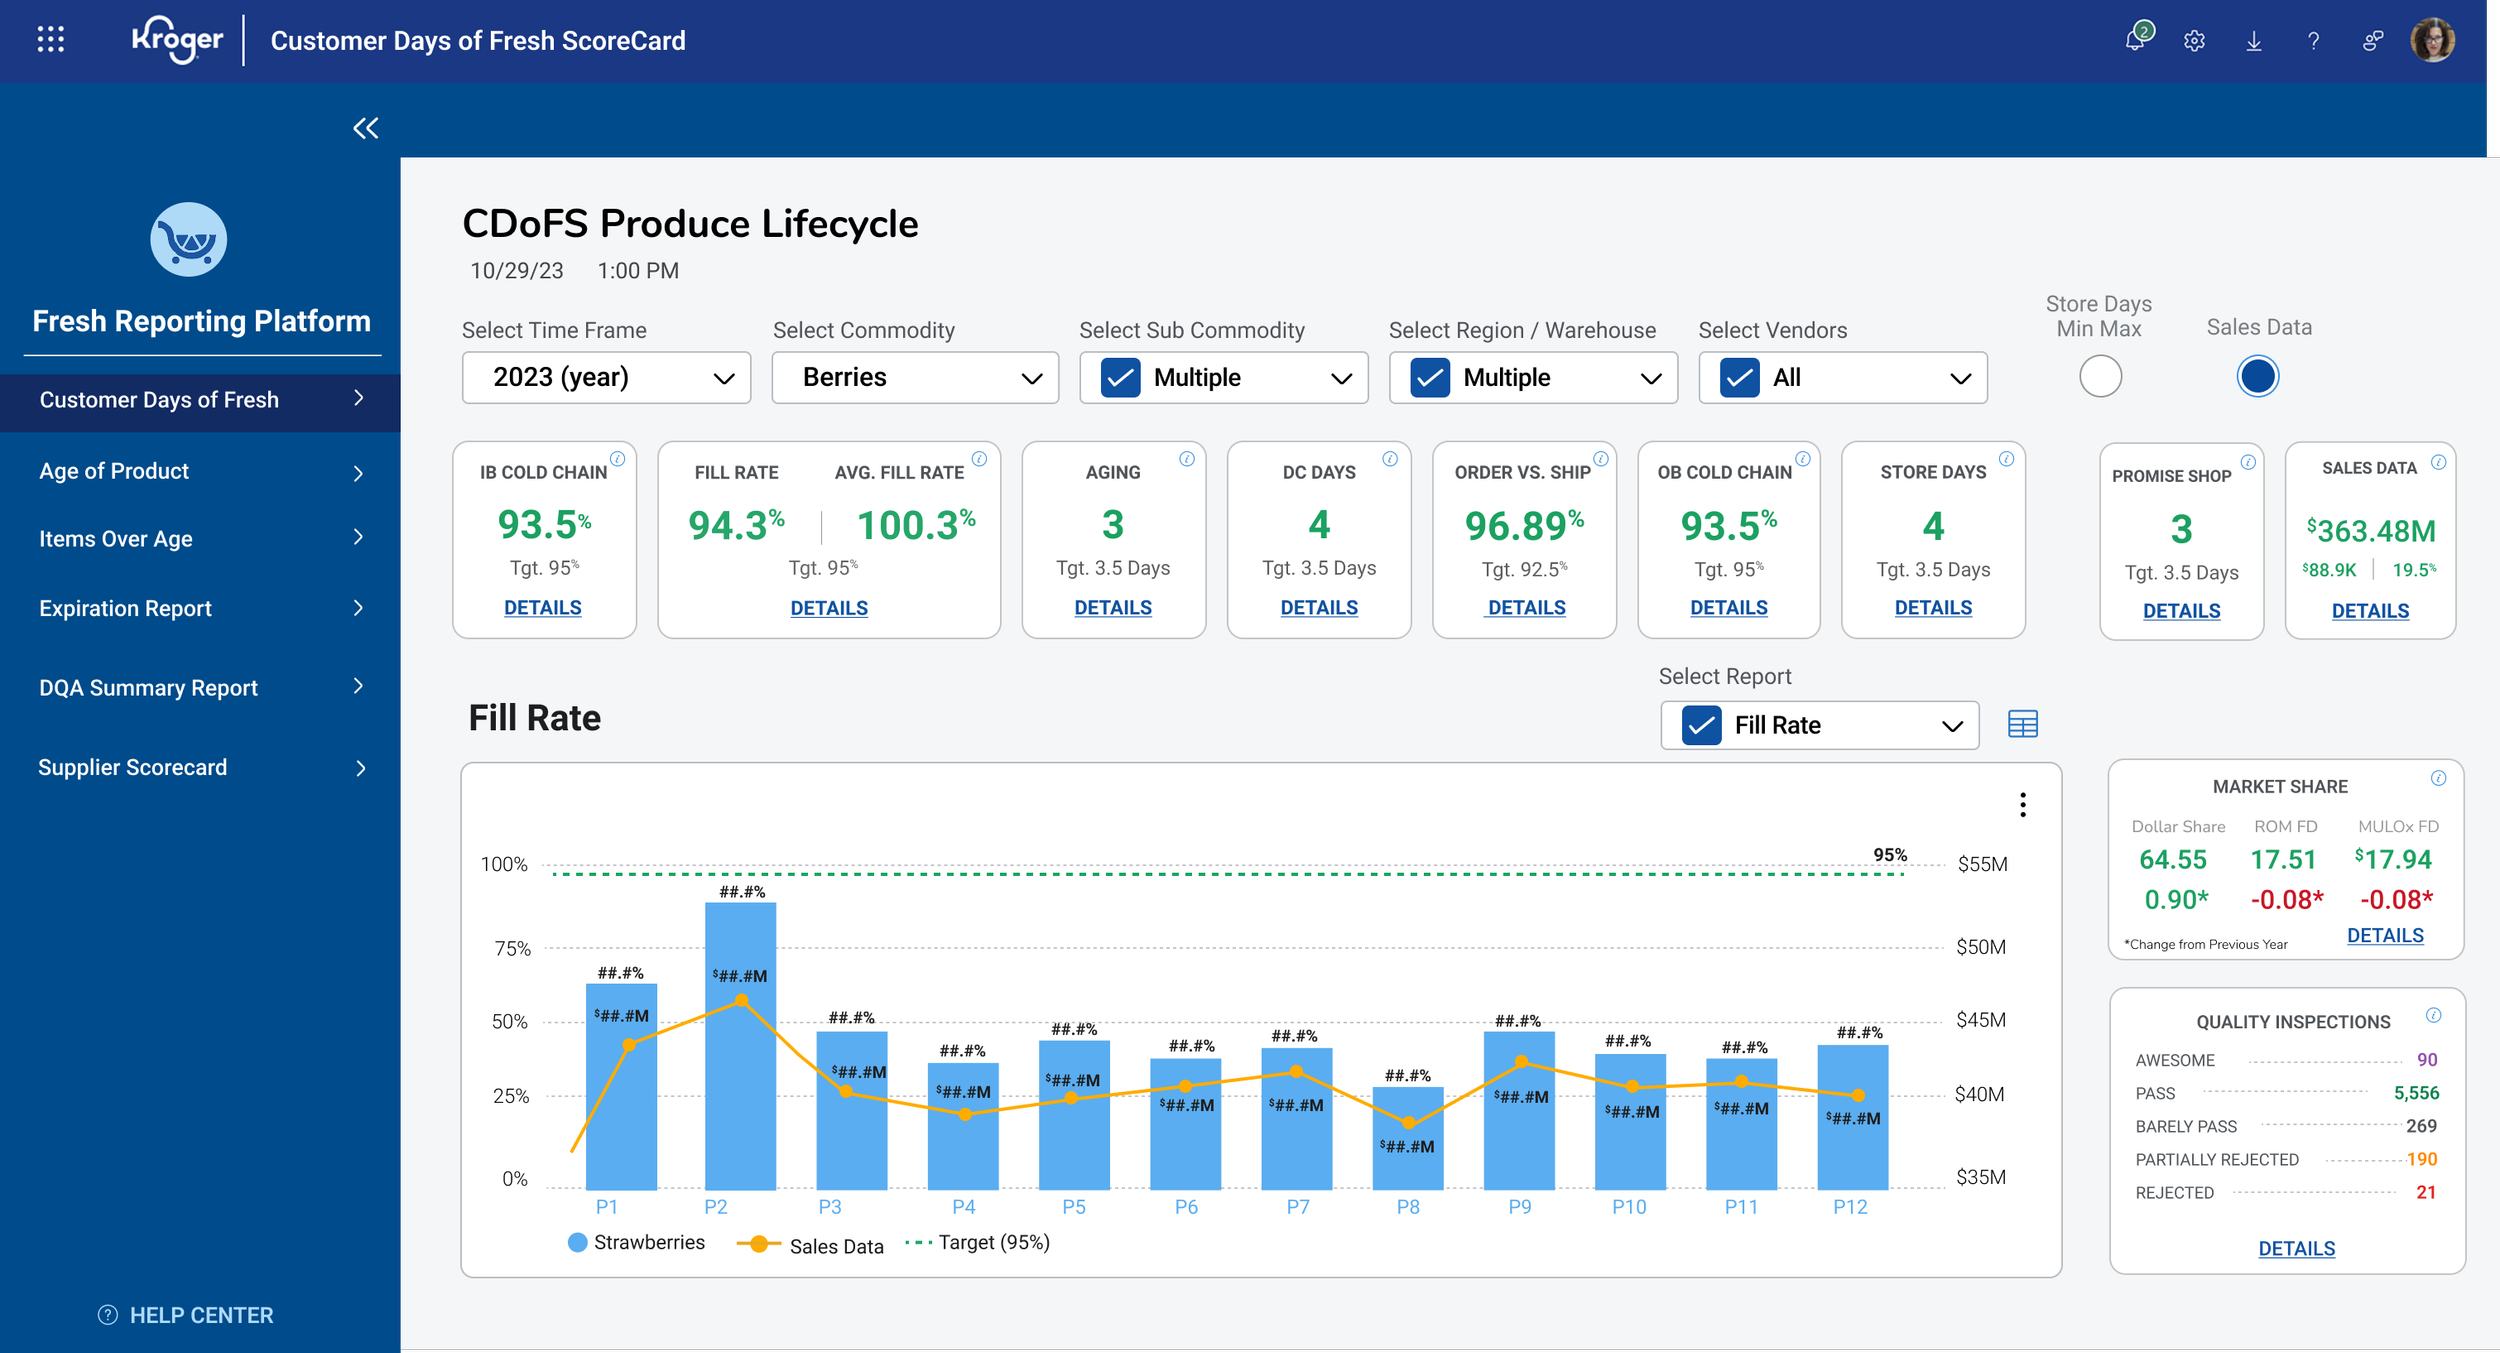The width and height of the screenshot is (2500, 1353).
Task: Open DETAILS link under Aging
Action: [x=1113, y=608]
